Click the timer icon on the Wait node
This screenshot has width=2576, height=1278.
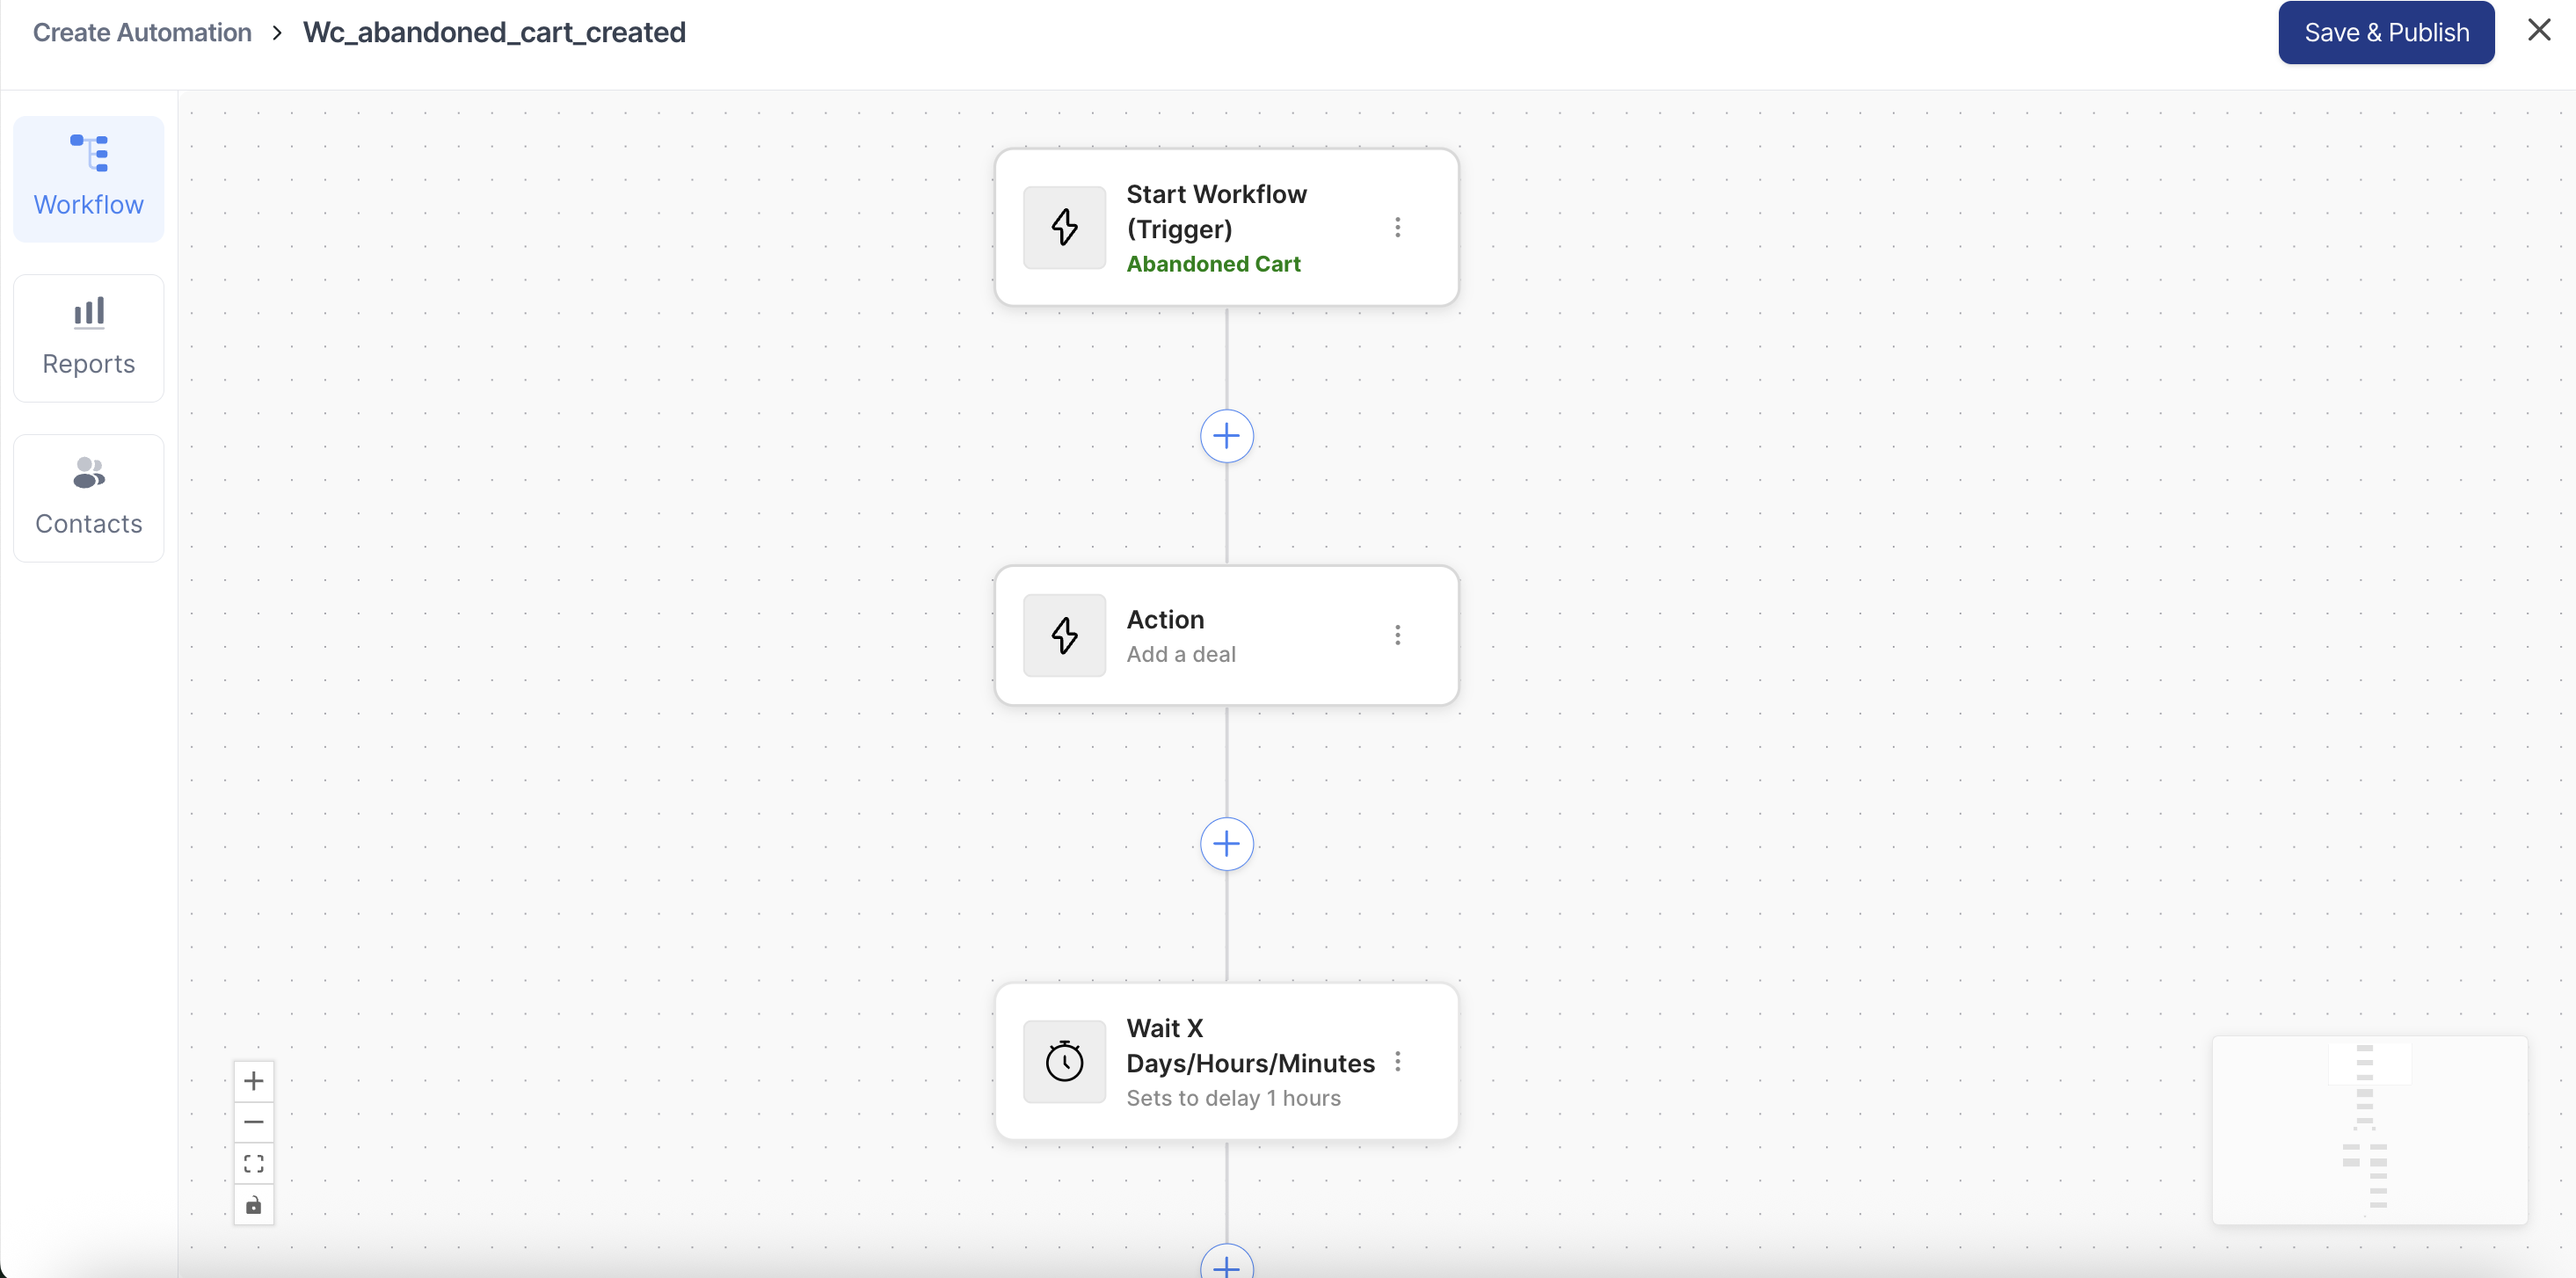[1064, 1062]
